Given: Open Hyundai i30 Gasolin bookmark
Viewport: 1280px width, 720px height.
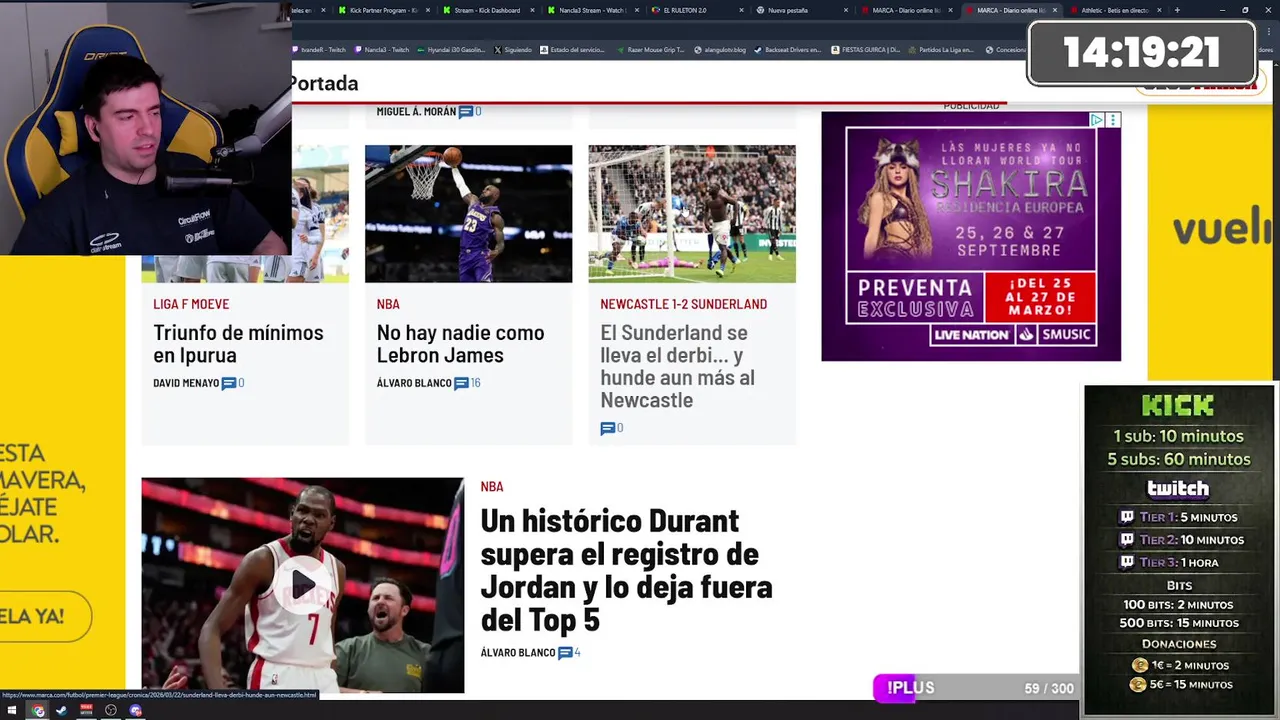Looking at the screenshot, I should click(450, 49).
